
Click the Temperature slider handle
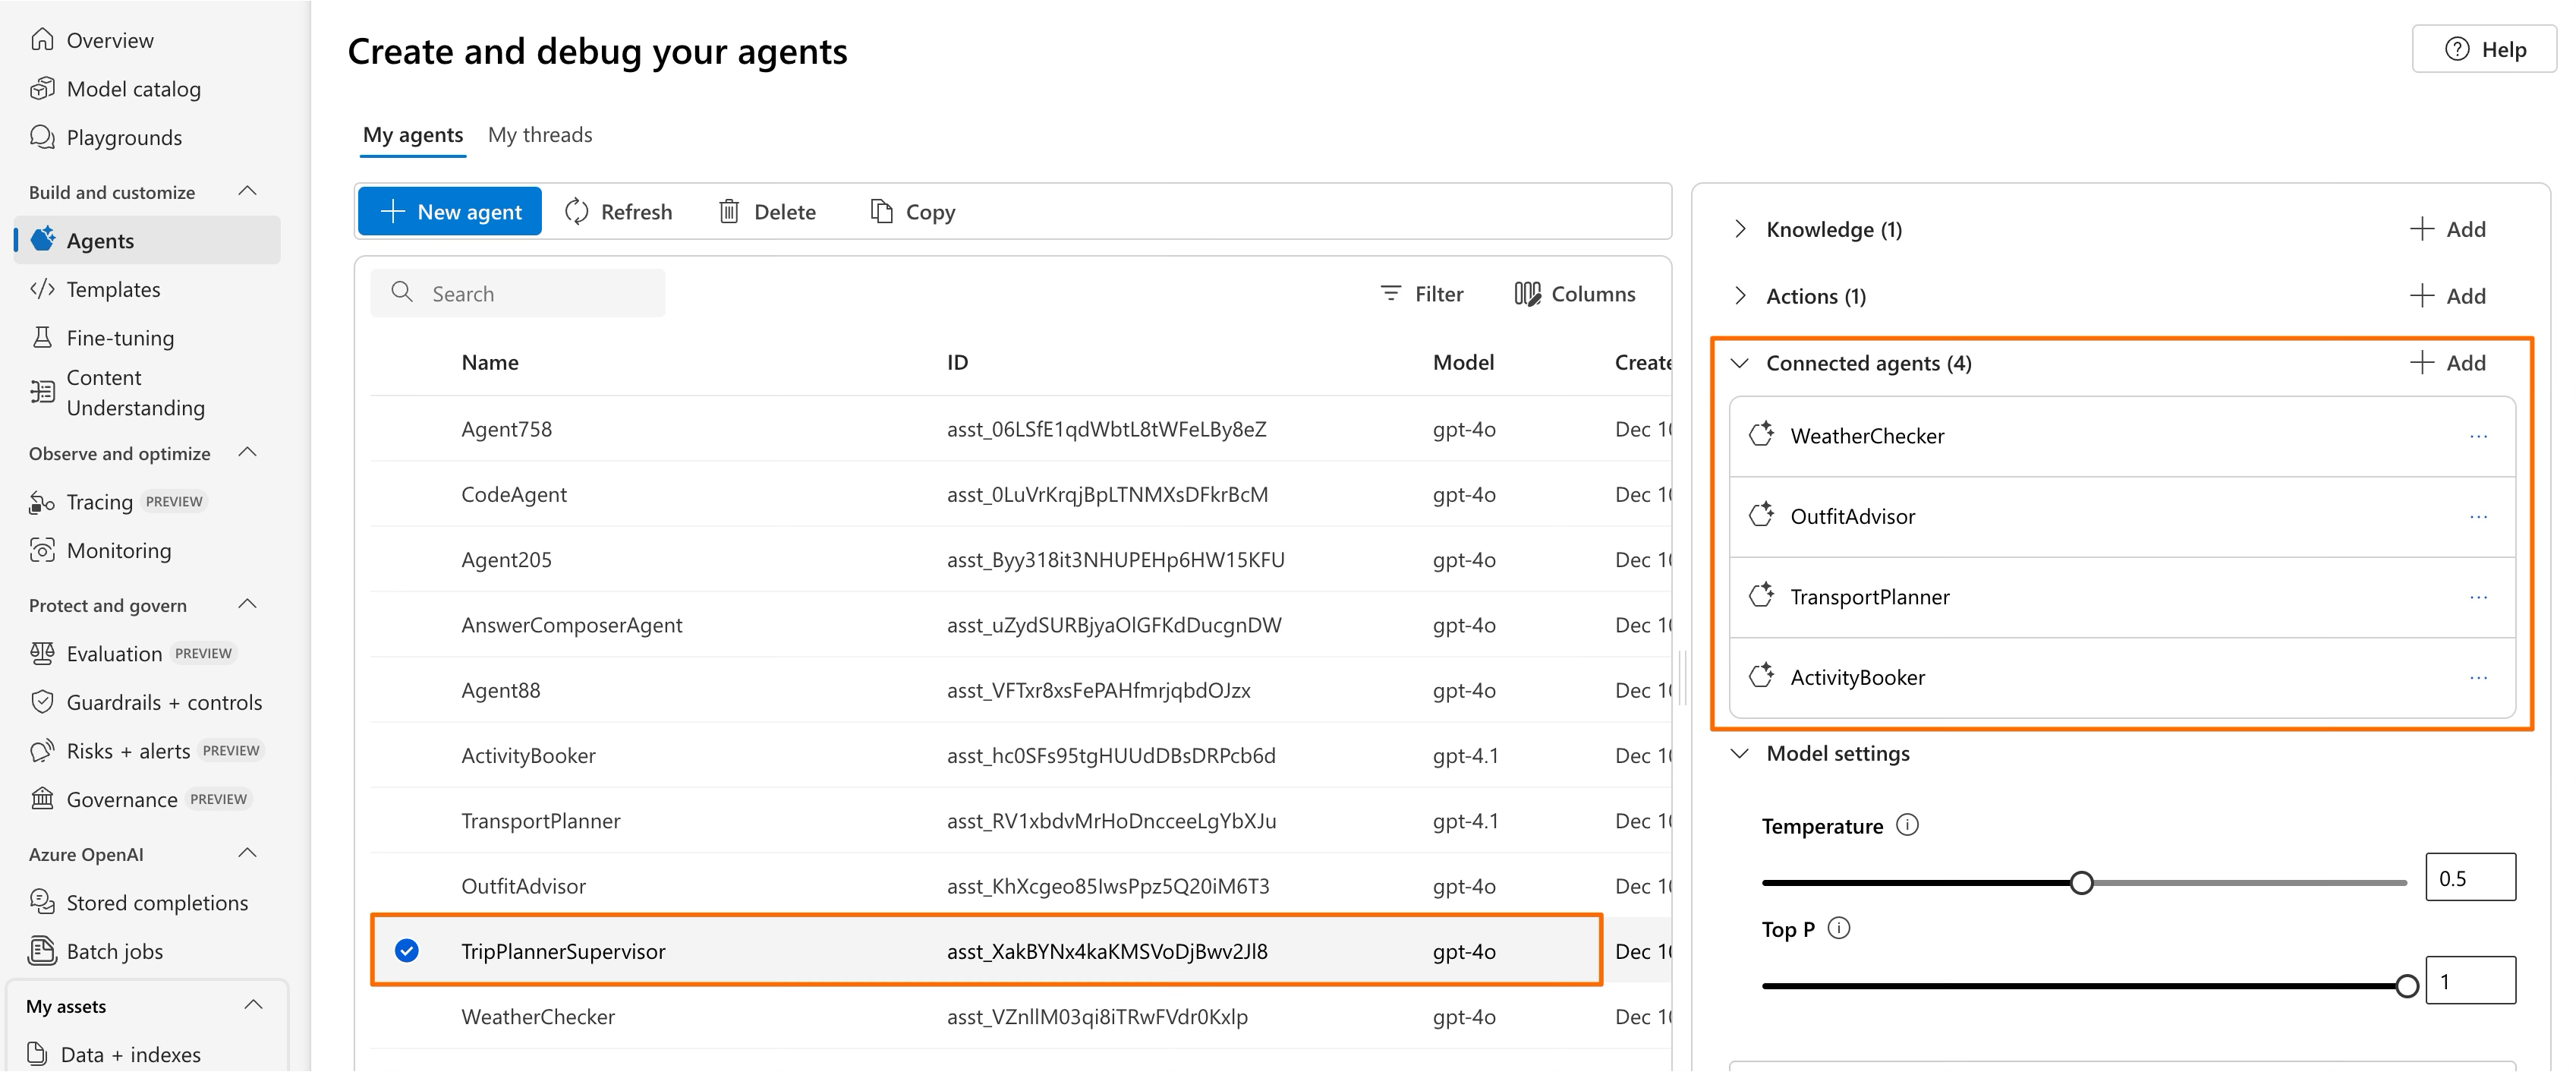click(2081, 883)
